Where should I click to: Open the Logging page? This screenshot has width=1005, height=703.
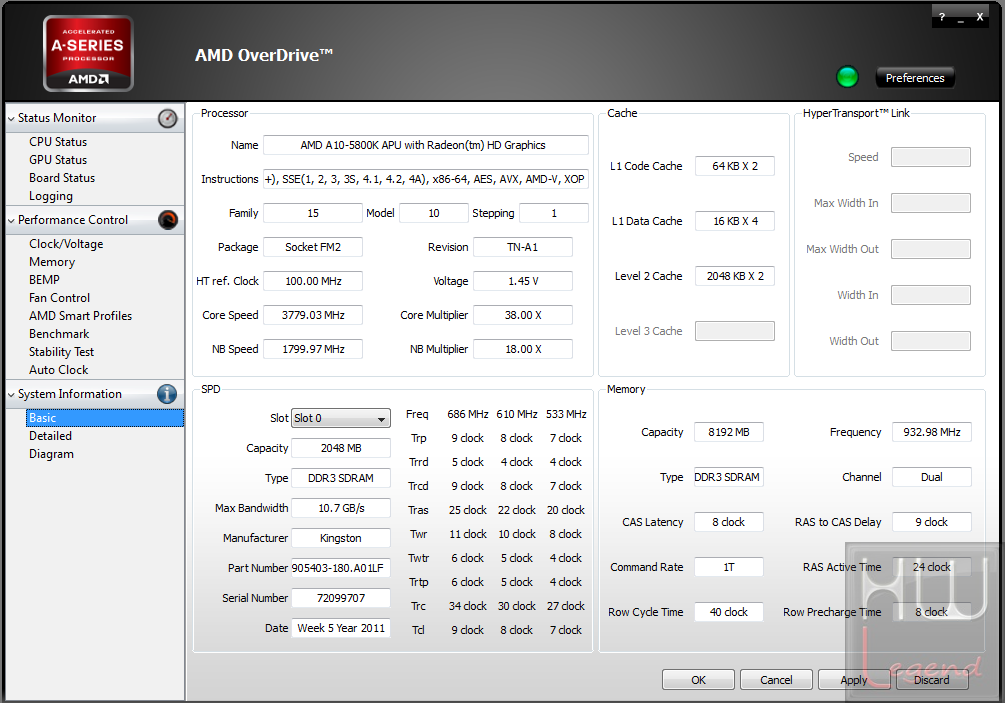(51, 196)
